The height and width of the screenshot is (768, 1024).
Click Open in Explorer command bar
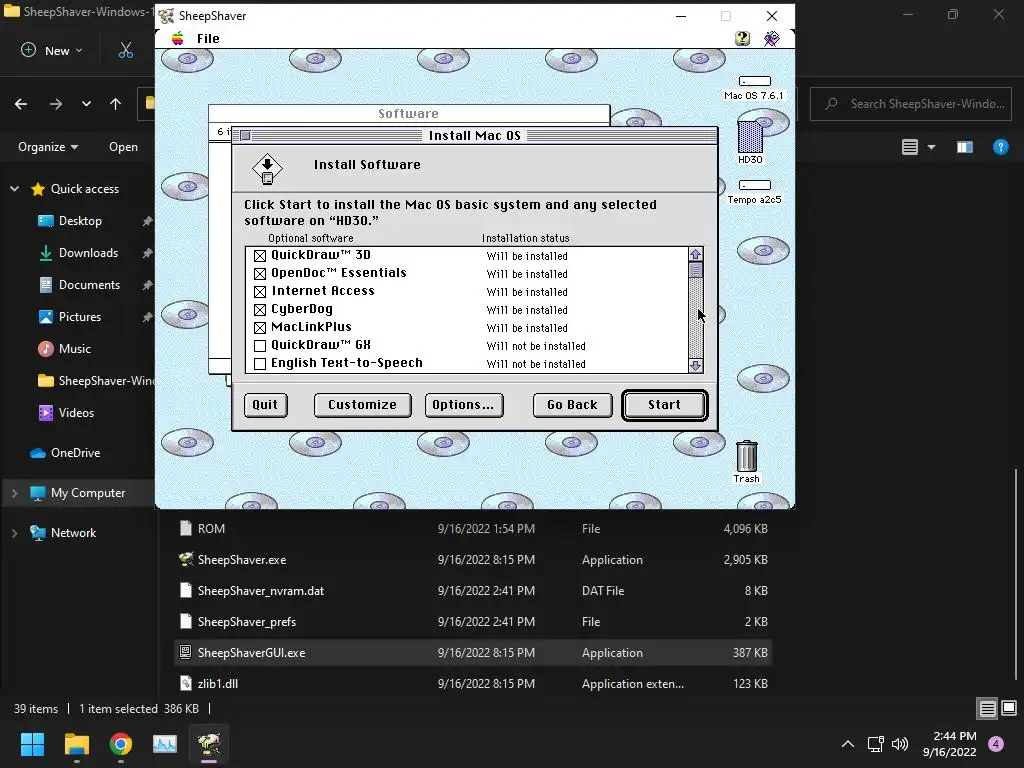pyautogui.click(x=123, y=147)
